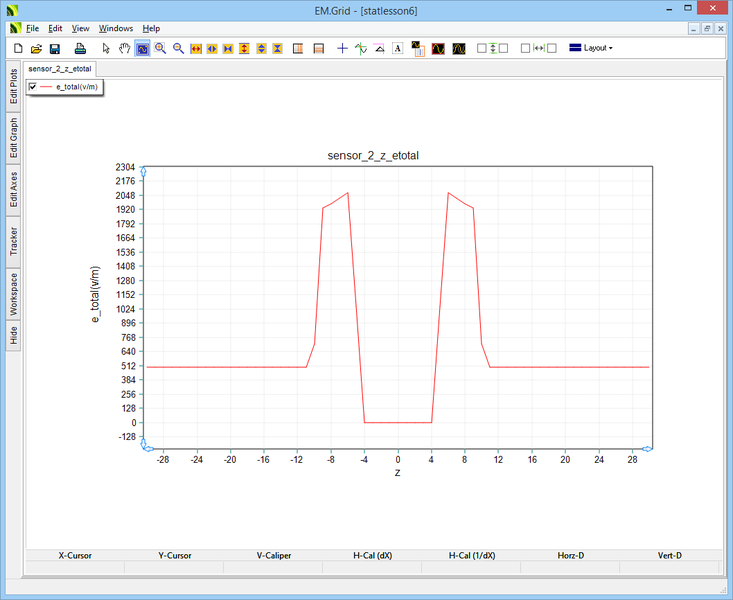This screenshot has width=733, height=600.
Task: Open the Edit Plots side panel
Action: [14, 86]
